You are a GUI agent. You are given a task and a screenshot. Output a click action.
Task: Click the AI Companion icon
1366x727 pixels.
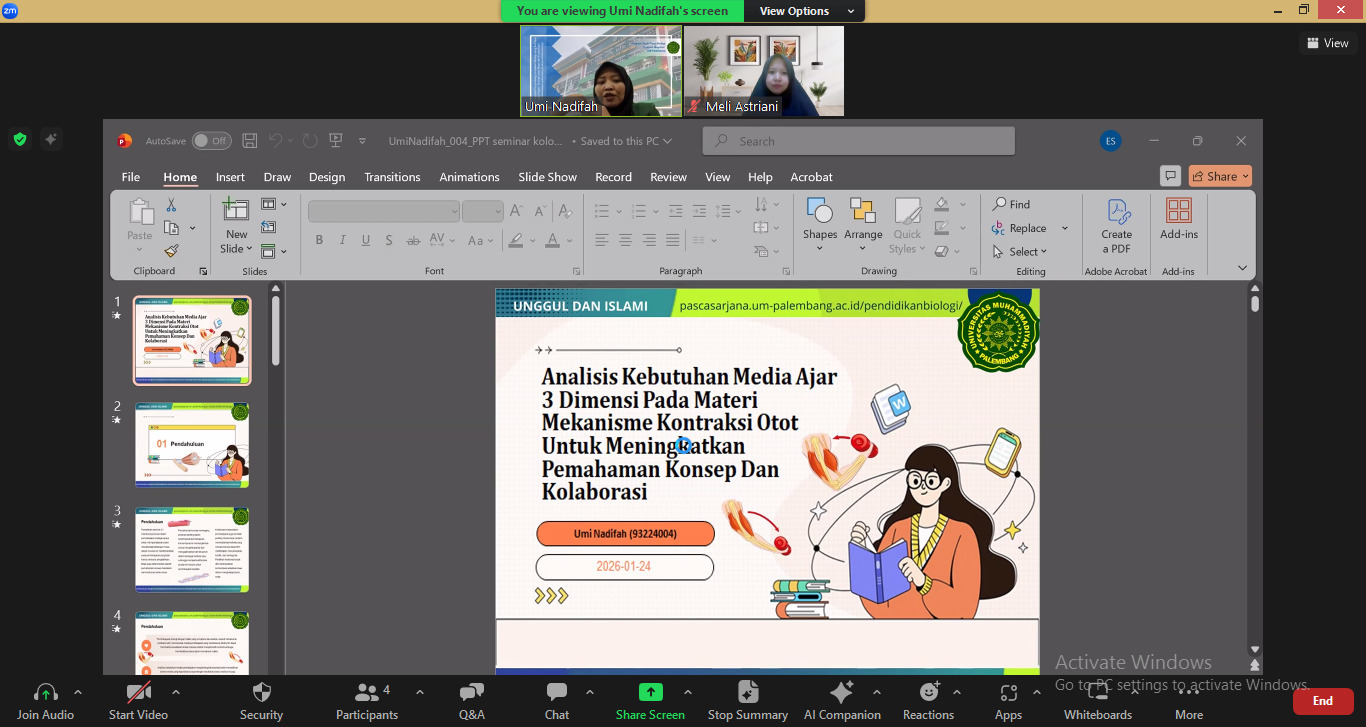(842, 692)
